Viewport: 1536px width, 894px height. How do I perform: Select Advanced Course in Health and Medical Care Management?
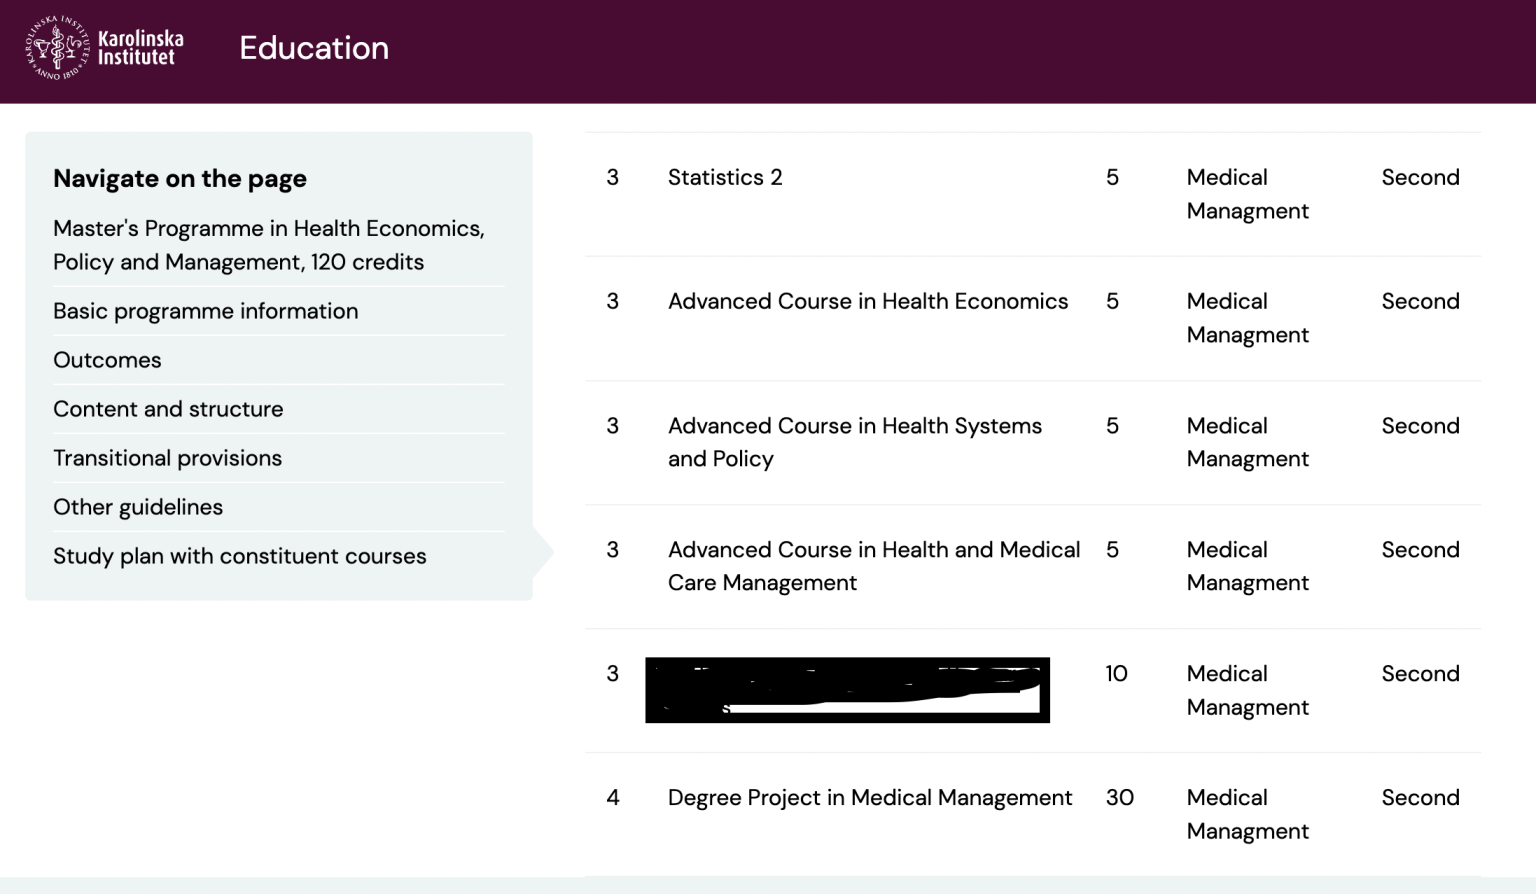click(873, 566)
